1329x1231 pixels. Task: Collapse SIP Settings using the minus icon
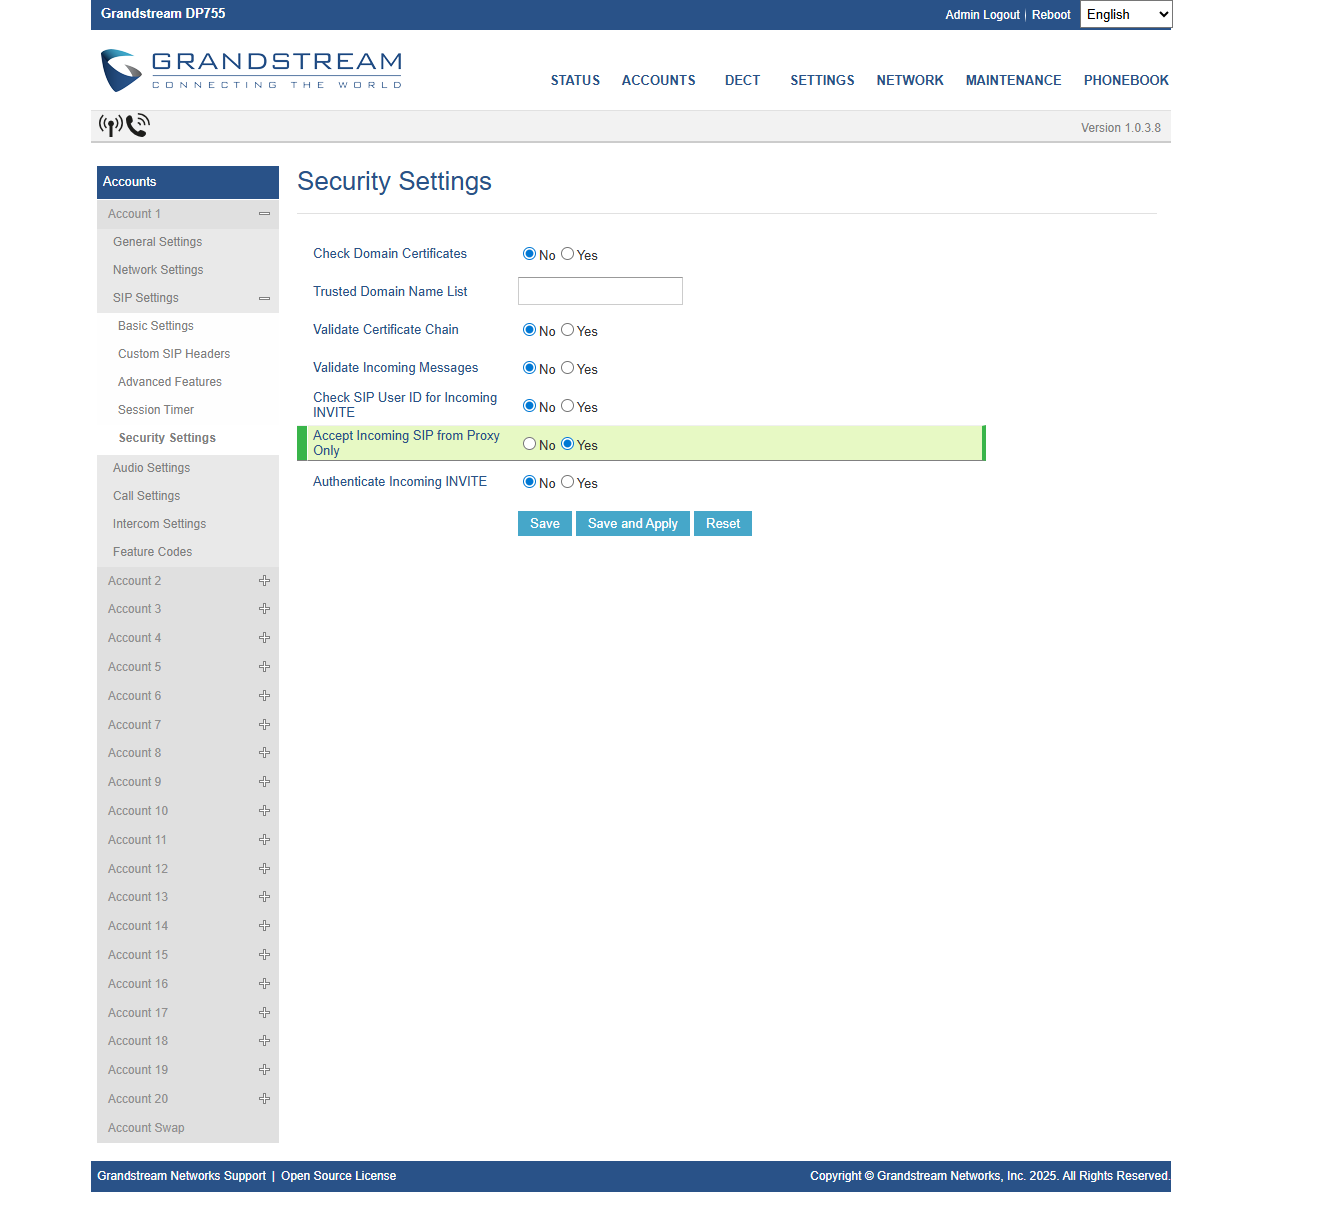coord(264,298)
